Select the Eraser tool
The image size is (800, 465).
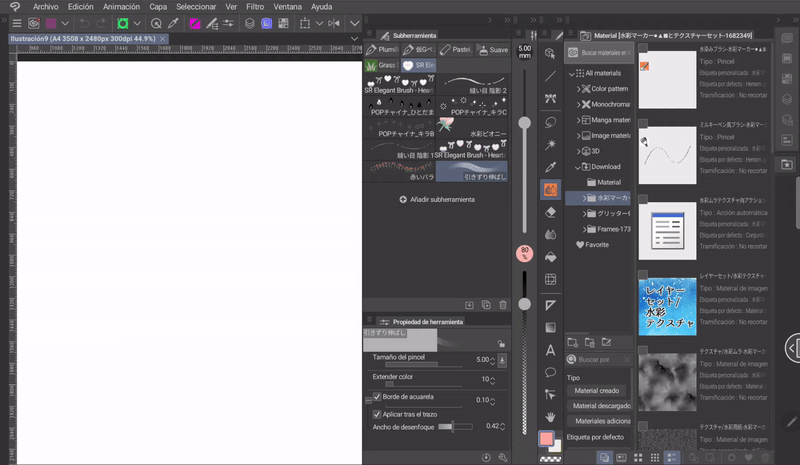pyautogui.click(x=550, y=212)
